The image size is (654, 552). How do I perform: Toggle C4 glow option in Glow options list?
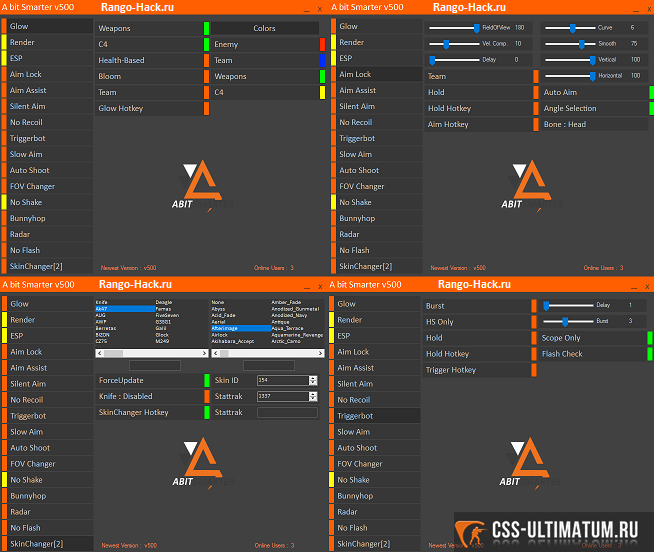152,44
